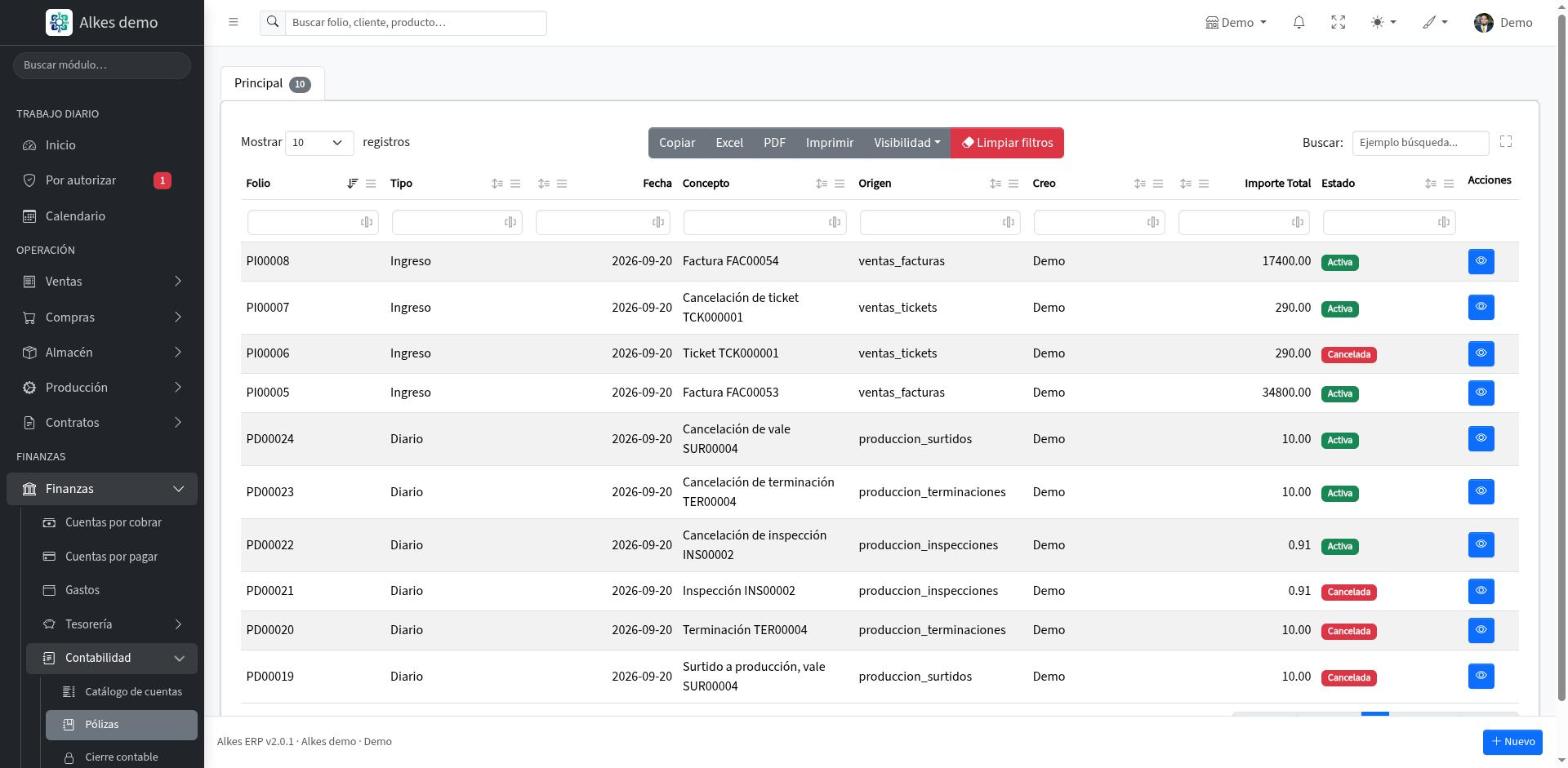This screenshot has height=768, width=1568.
Task: View details of póliza PD00024
Action: click(x=1481, y=438)
